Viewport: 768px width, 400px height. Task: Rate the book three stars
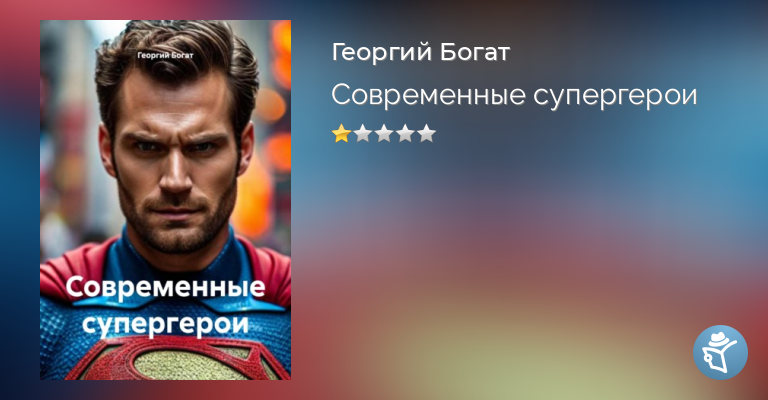click(x=384, y=133)
